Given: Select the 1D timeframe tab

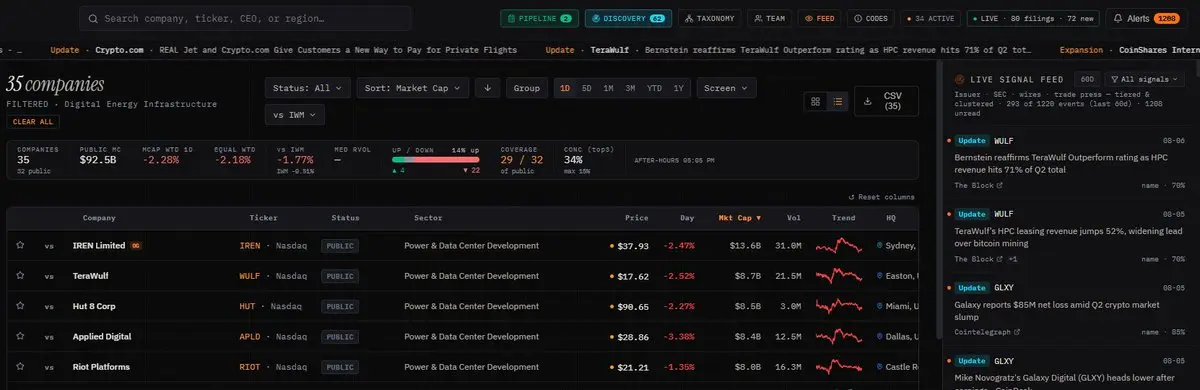Looking at the screenshot, I should coord(565,88).
